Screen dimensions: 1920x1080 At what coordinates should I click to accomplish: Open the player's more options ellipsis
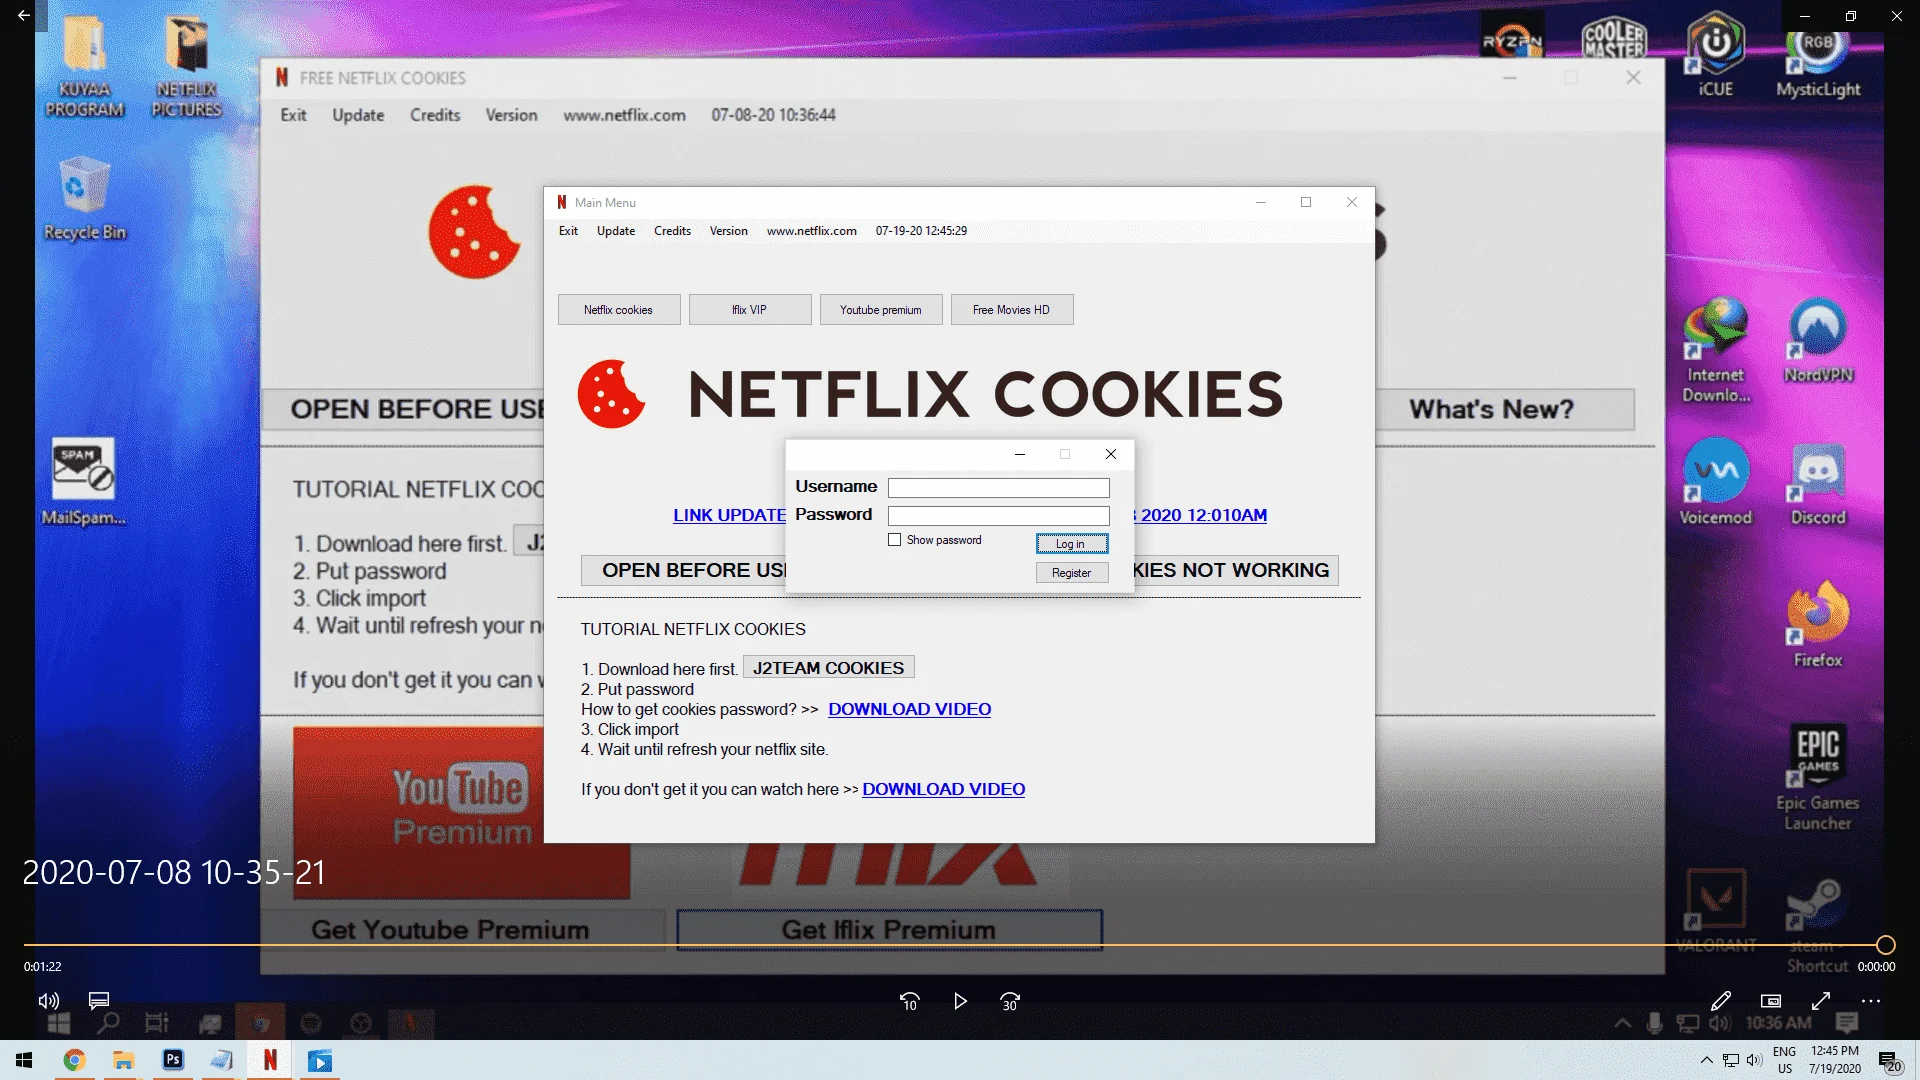(x=1871, y=1001)
